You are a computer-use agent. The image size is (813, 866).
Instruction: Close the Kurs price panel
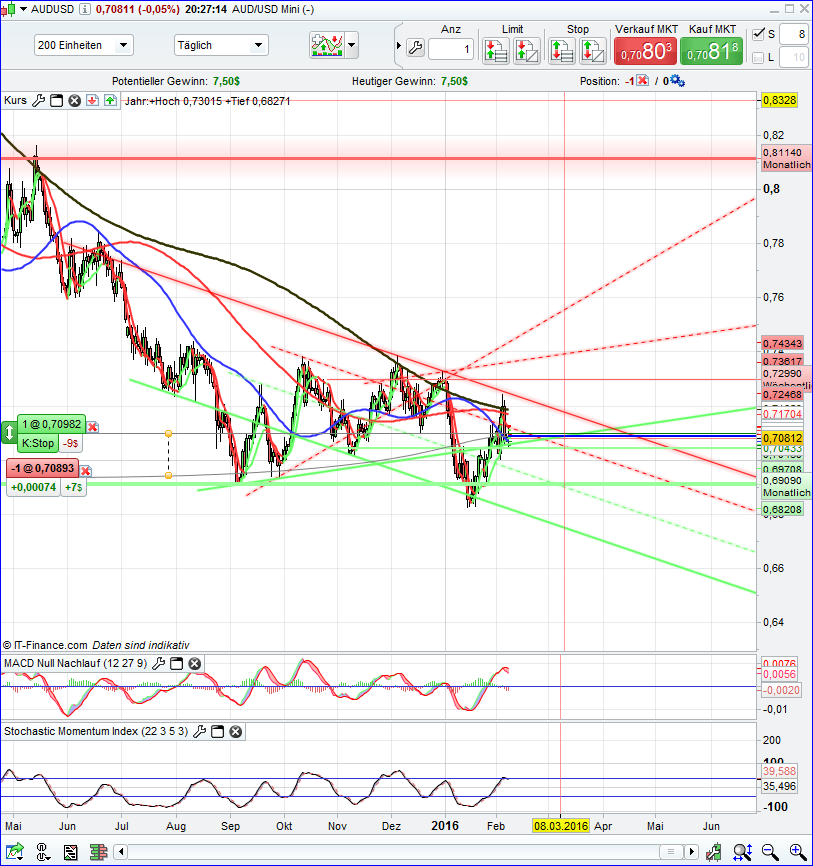coord(75,101)
